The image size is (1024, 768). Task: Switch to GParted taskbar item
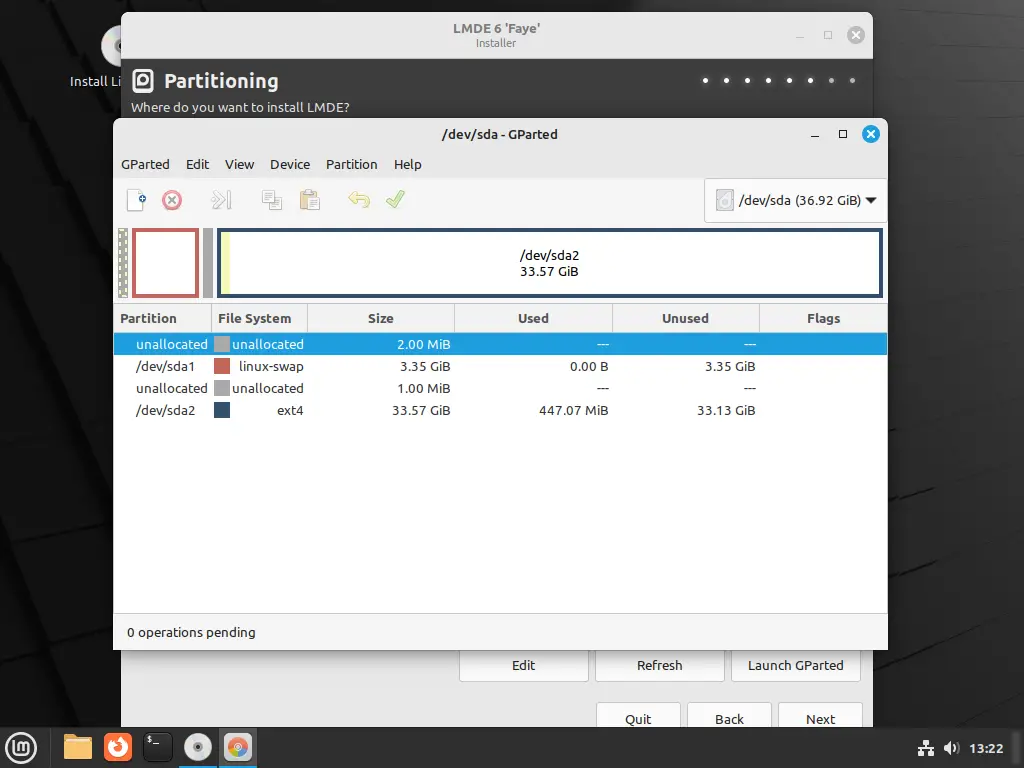tap(238, 747)
